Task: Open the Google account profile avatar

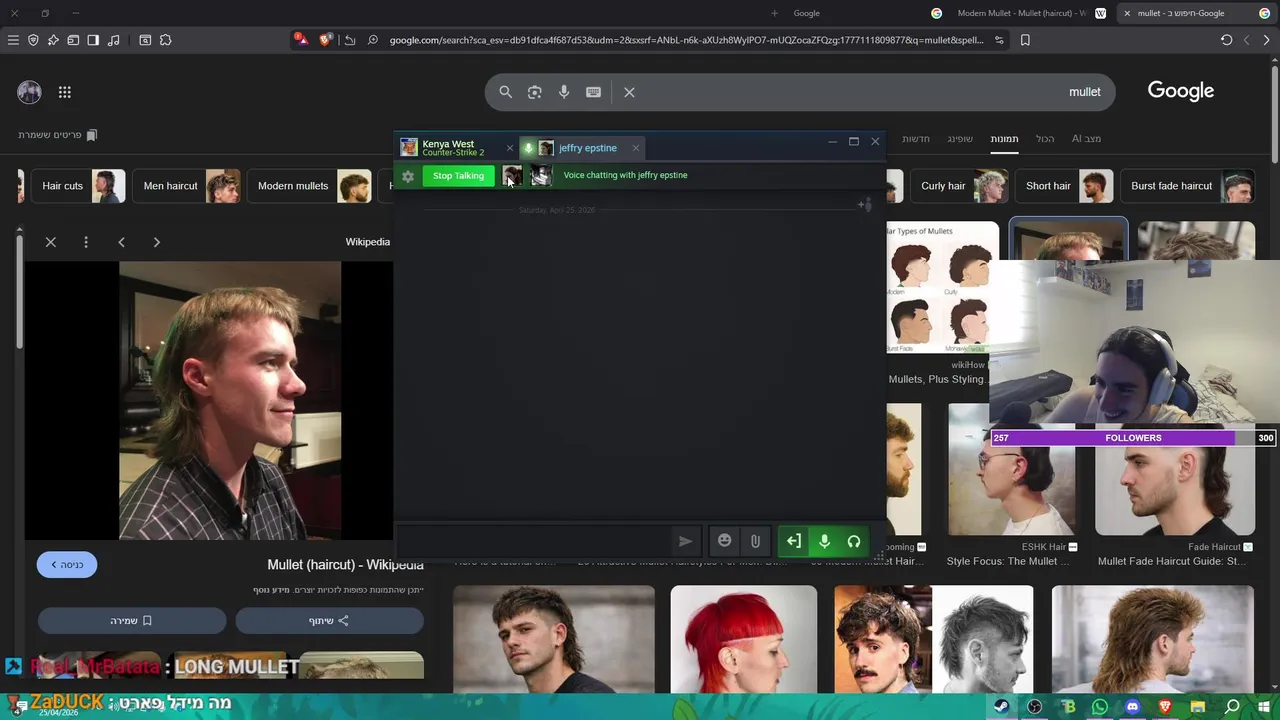Action: pos(29,92)
